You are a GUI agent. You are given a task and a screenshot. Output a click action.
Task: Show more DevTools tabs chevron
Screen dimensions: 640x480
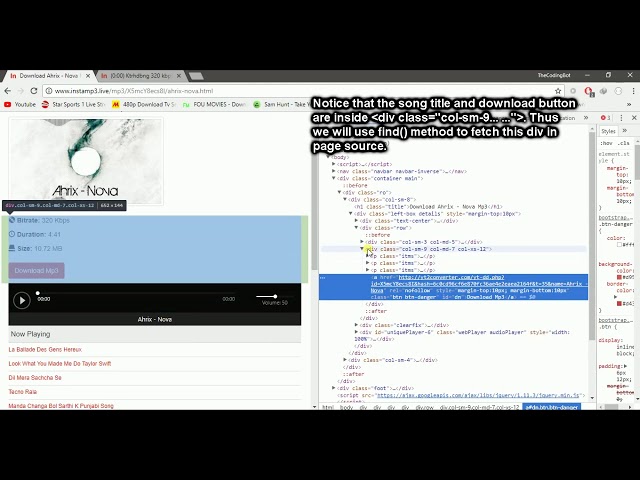point(586,118)
